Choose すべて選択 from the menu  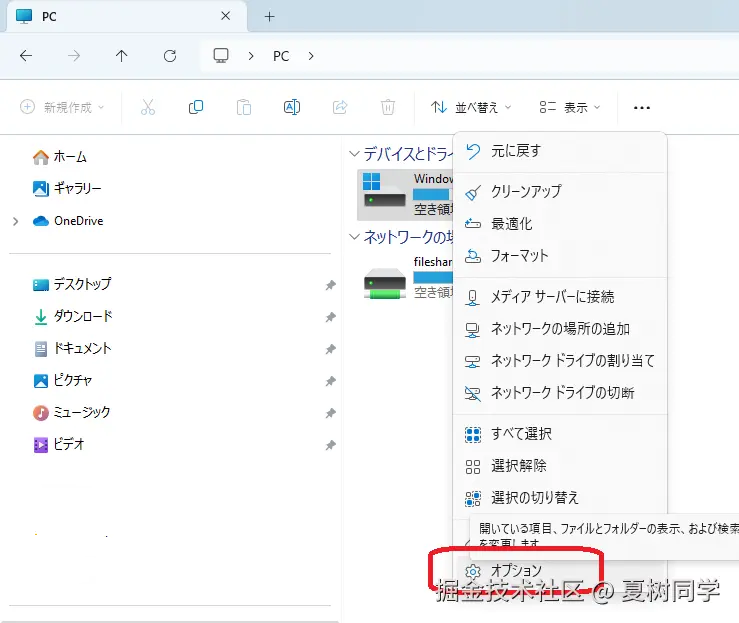(x=560, y=434)
